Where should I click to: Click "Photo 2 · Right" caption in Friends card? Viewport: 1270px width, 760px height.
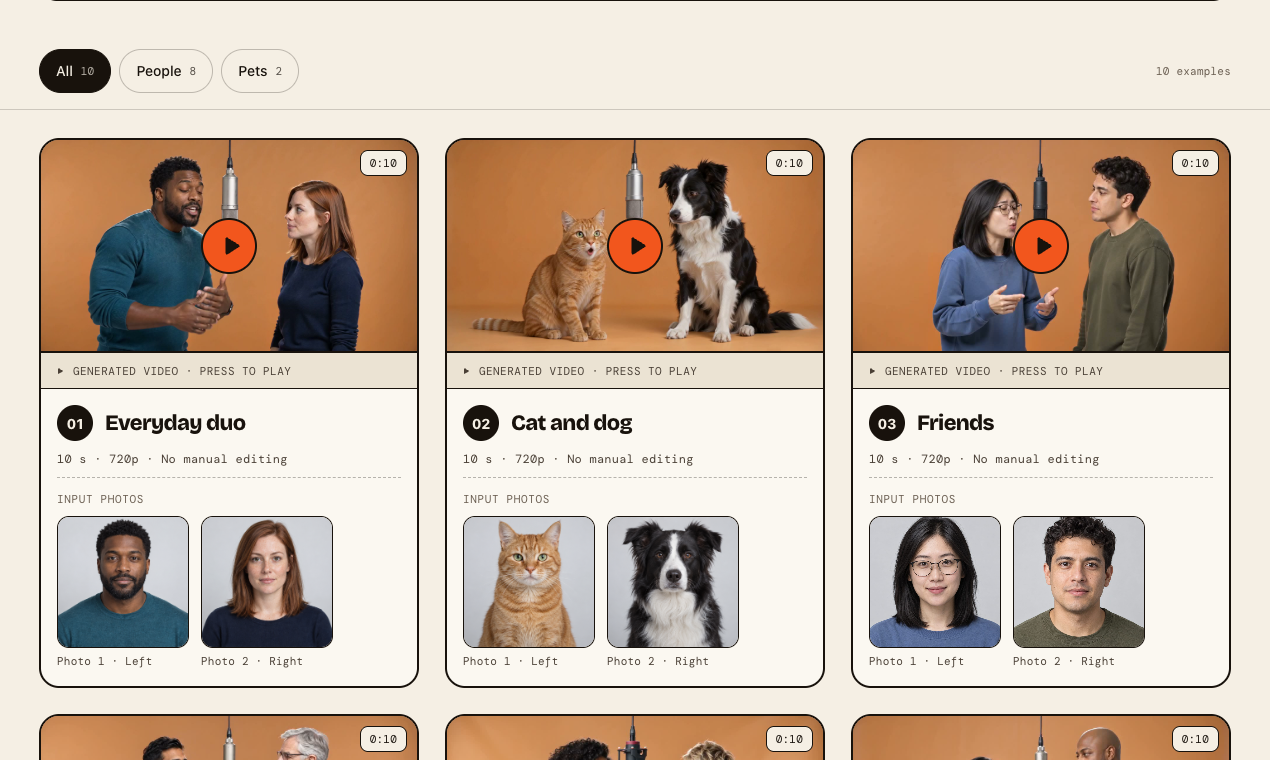coord(1064,661)
